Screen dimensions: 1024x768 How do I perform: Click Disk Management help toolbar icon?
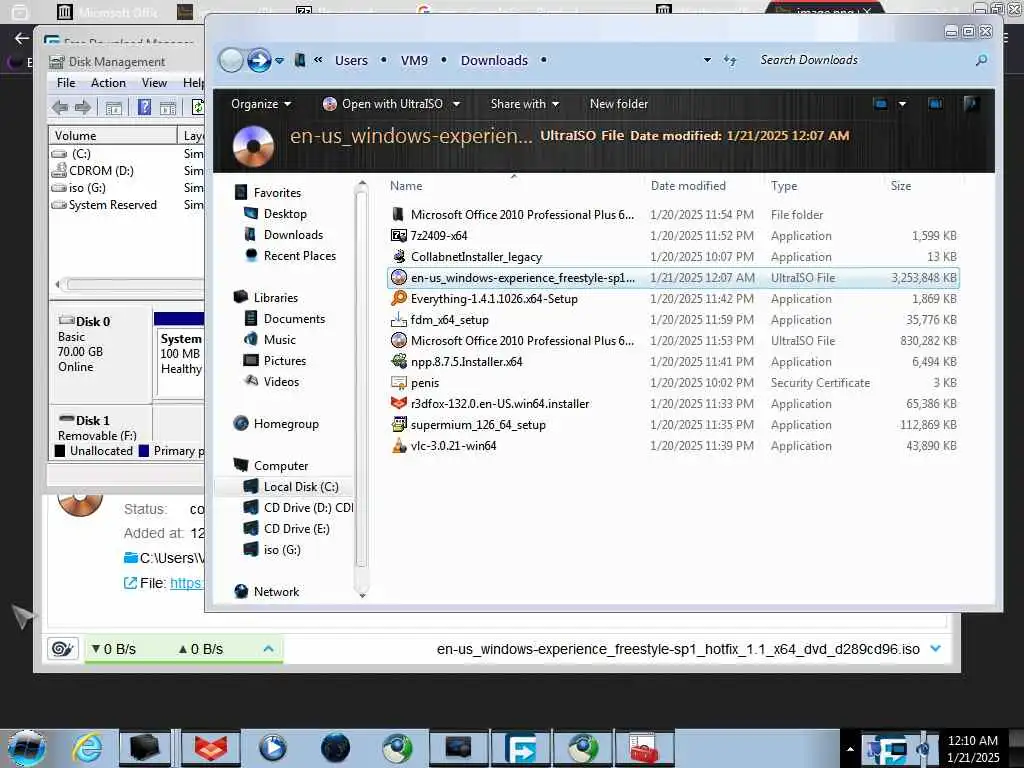144,107
